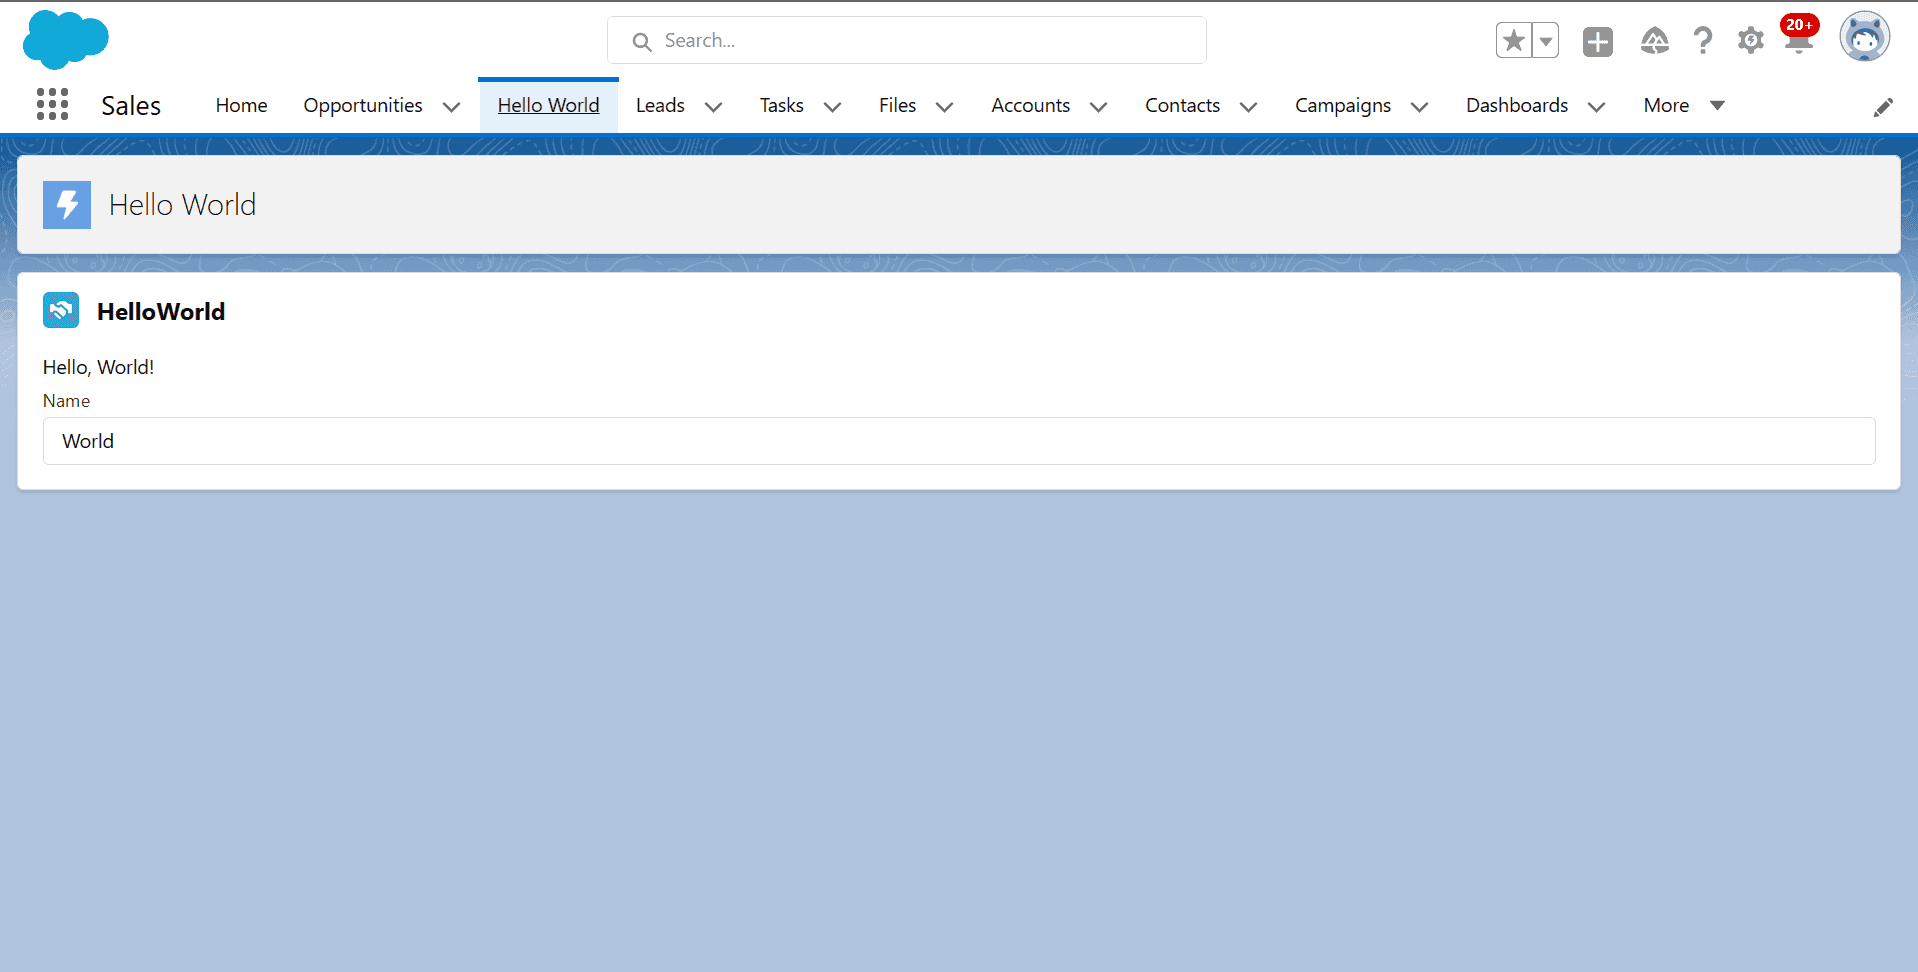Open the App Launcher grid

[52, 104]
